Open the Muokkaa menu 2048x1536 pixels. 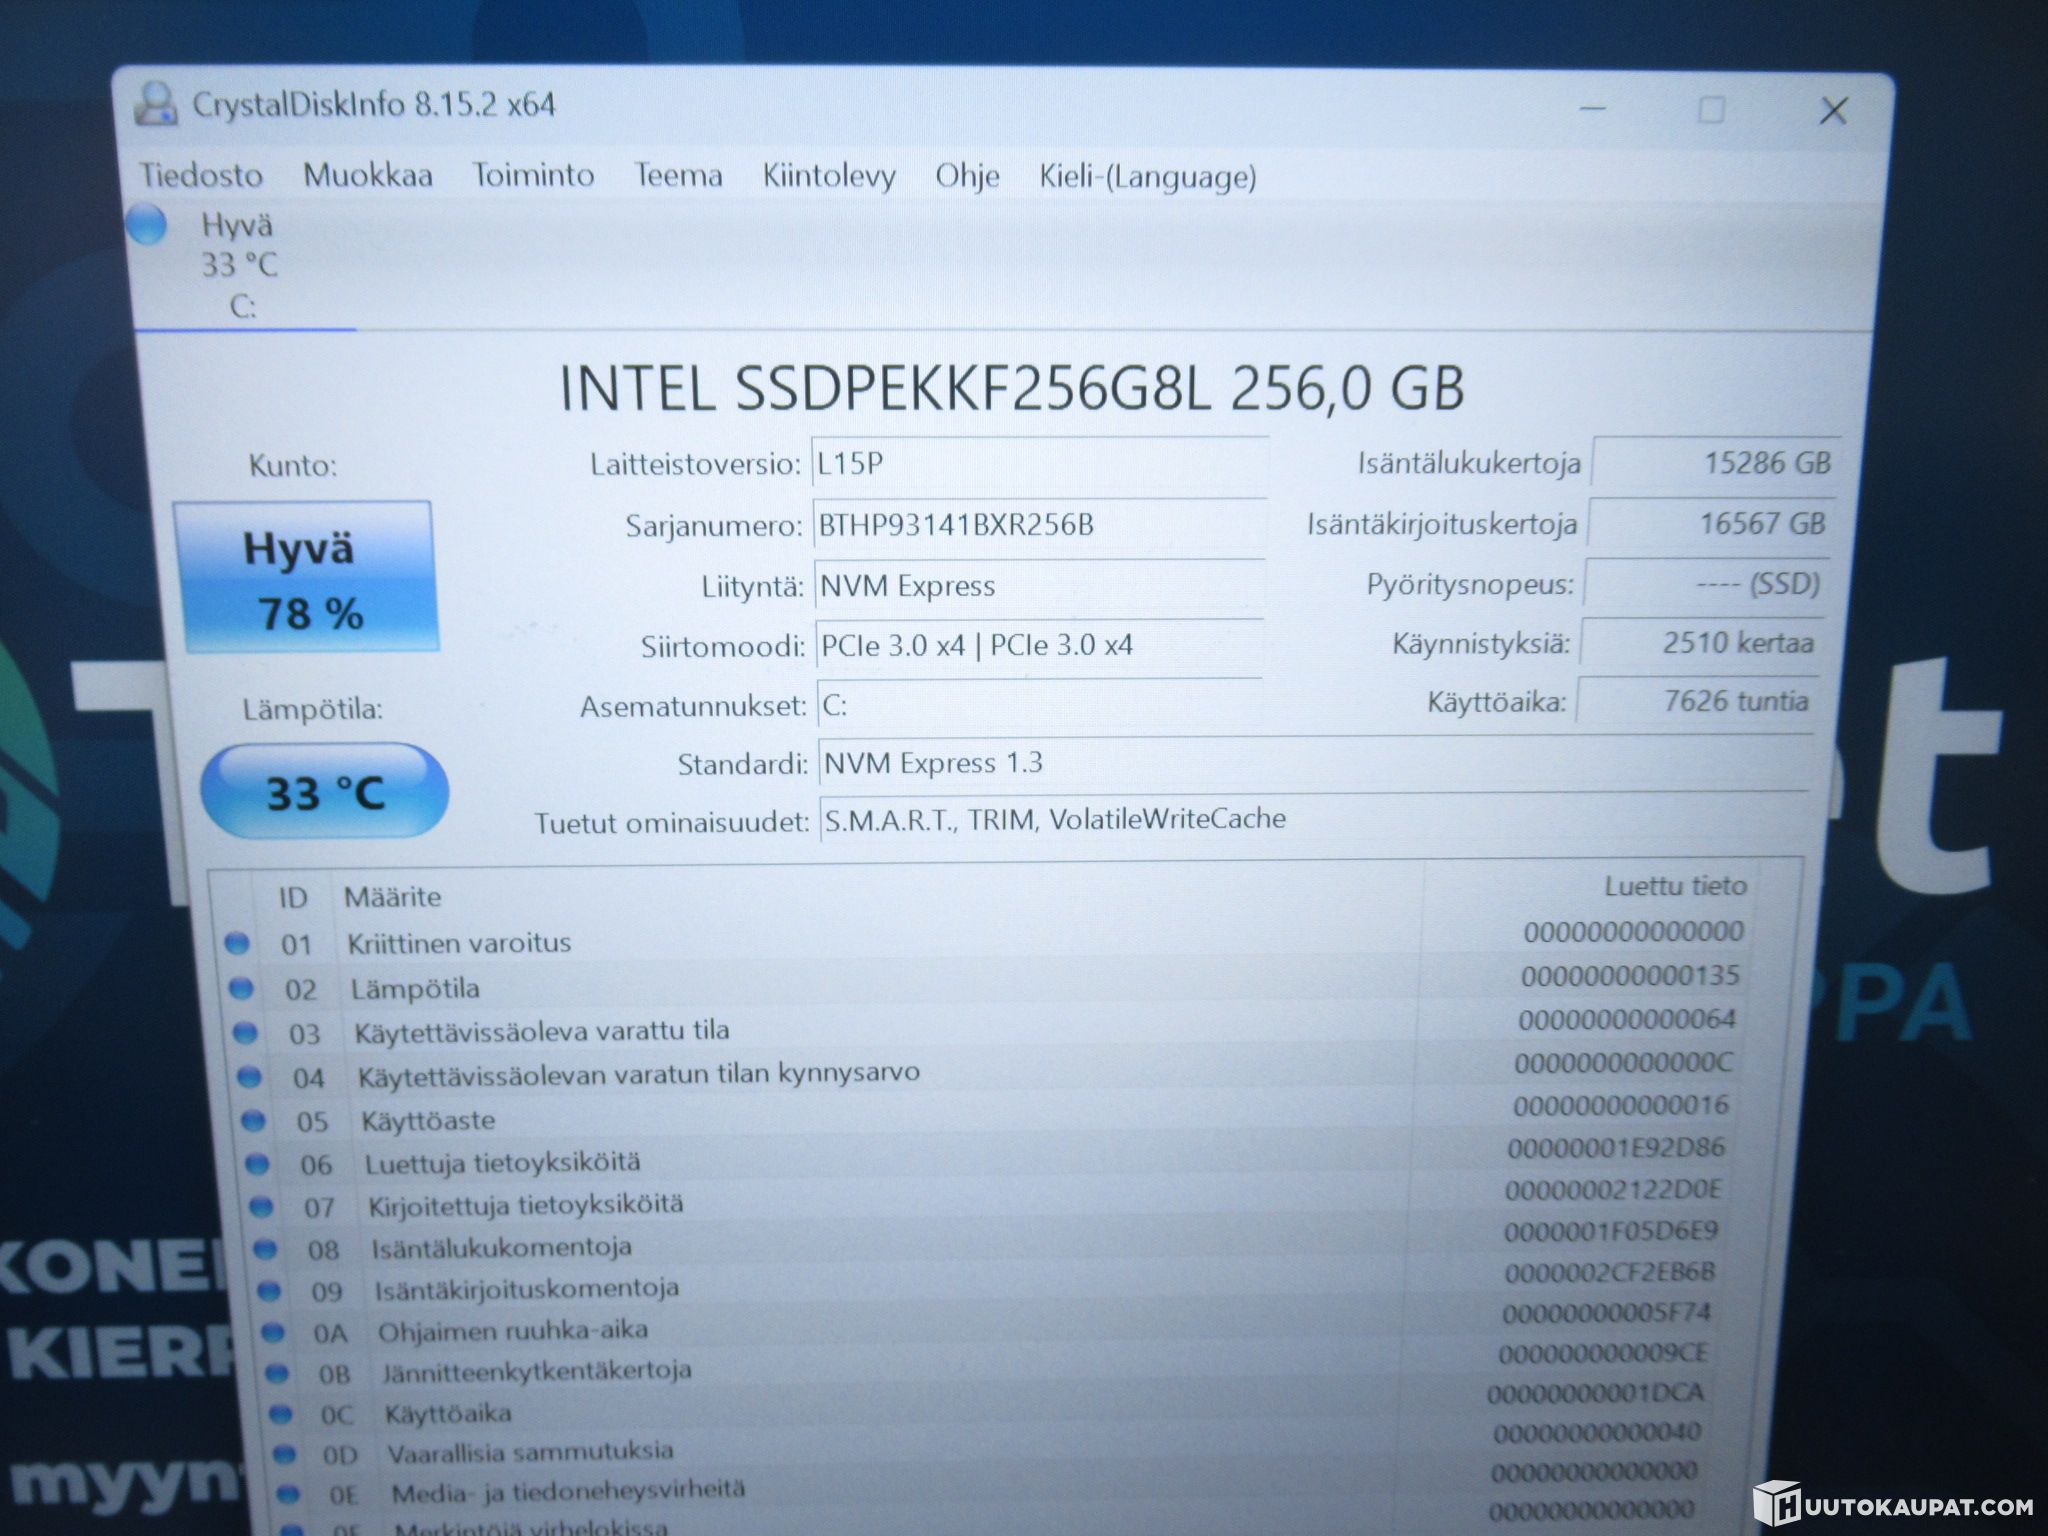click(x=368, y=175)
